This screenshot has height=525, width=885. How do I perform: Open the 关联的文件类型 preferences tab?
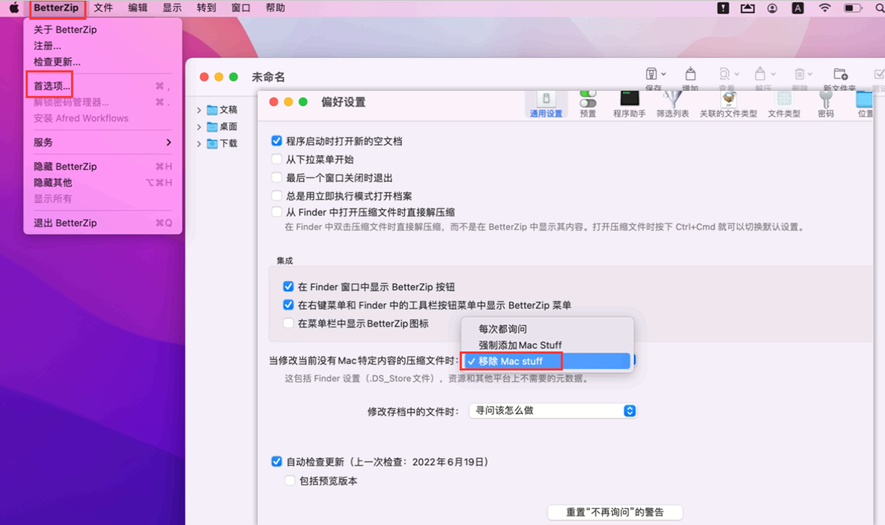728,102
